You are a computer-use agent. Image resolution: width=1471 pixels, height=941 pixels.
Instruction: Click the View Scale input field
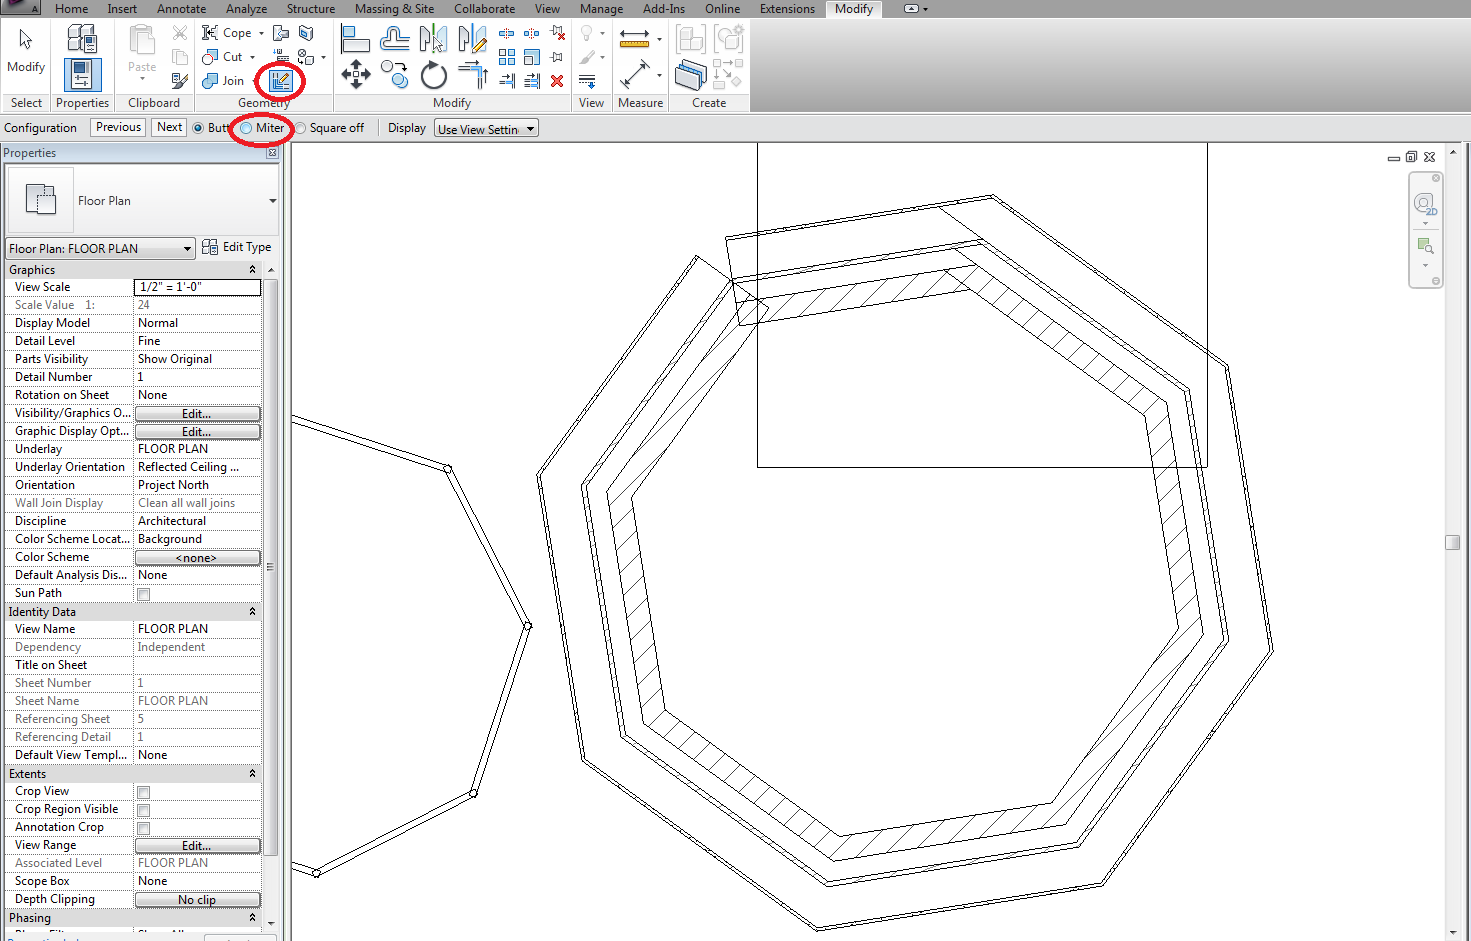[x=197, y=287]
